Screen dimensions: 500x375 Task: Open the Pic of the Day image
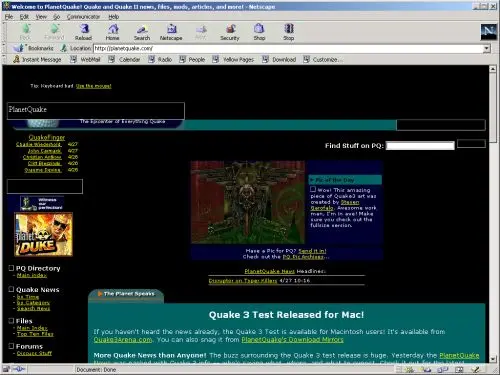coord(248,202)
